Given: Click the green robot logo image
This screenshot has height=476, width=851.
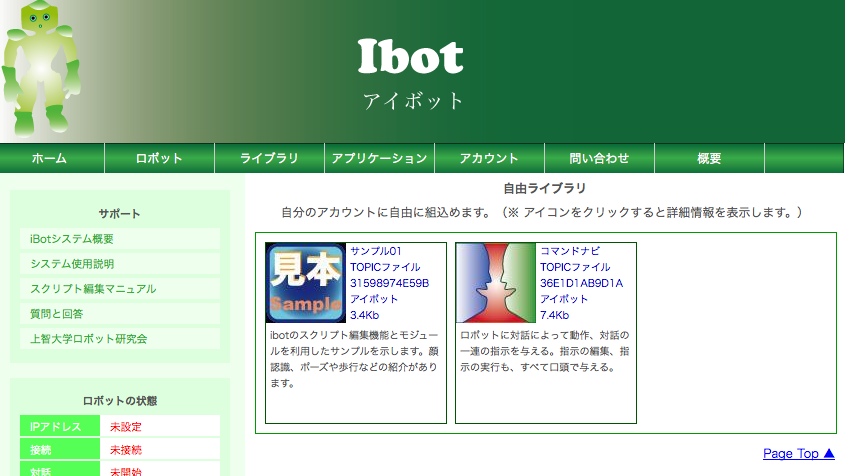Looking at the screenshot, I should pos(41,68).
